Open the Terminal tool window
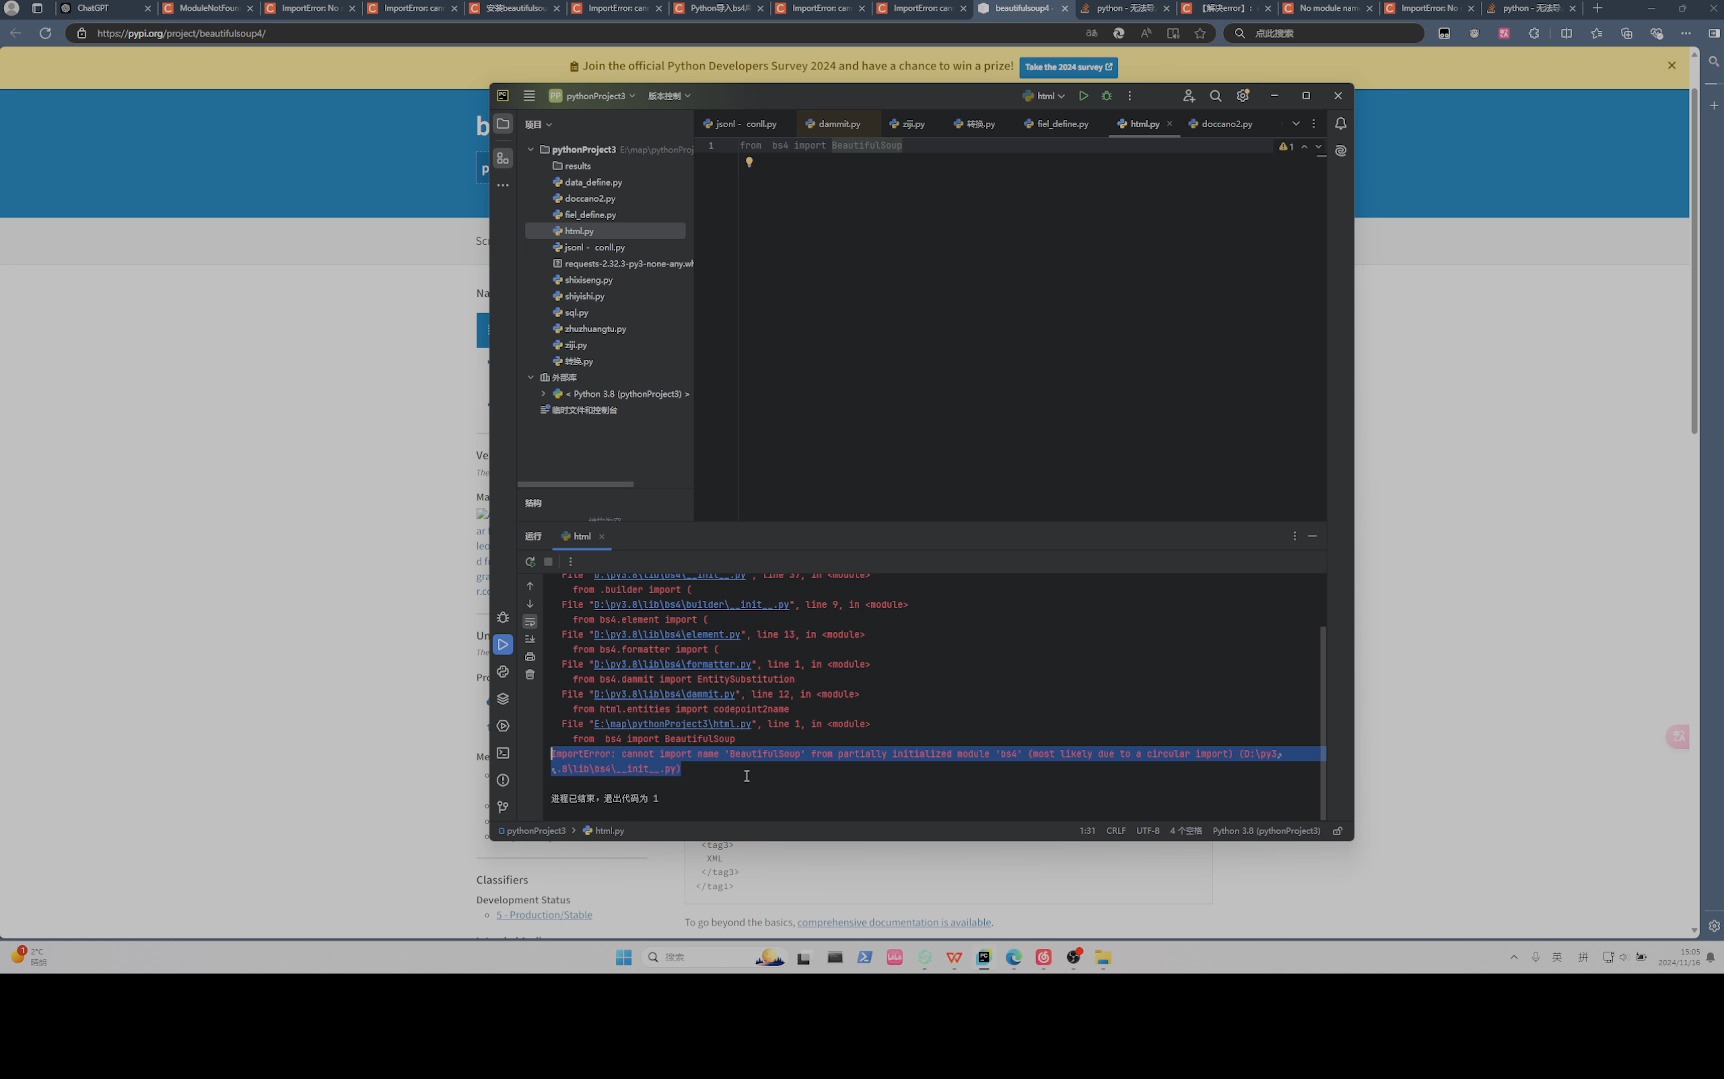Viewport: 1724px width, 1079px height. pyautogui.click(x=503, y=753)
